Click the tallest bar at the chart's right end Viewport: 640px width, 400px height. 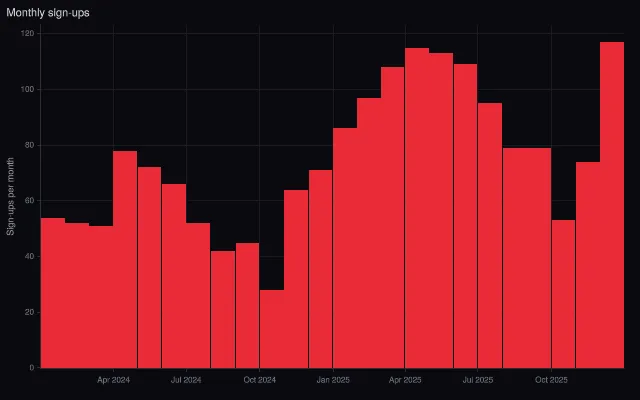pyautogui.click(x=612, y=205)
